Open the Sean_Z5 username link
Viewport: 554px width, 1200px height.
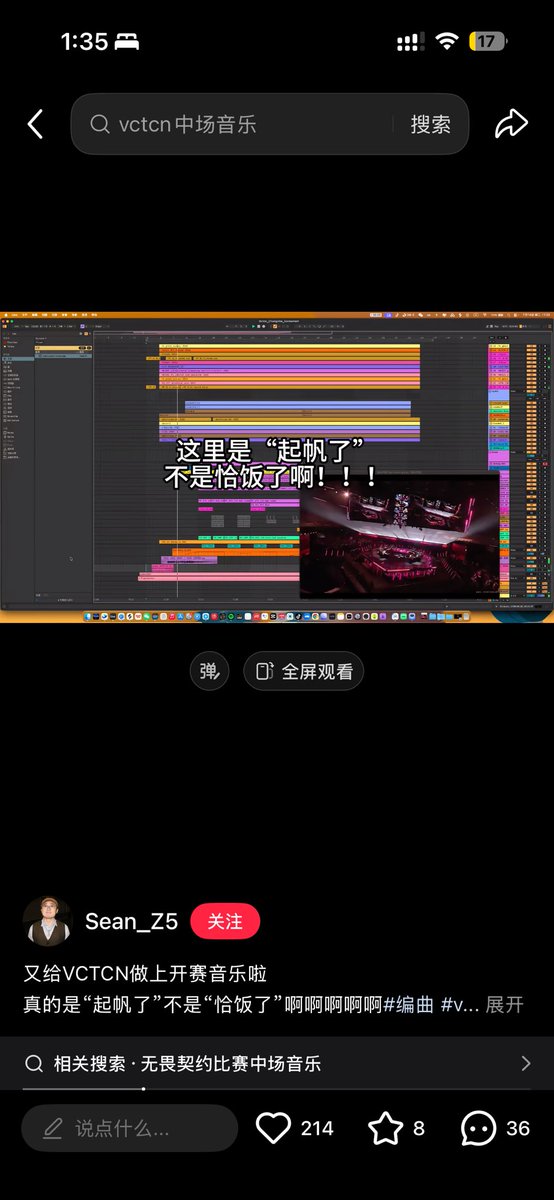pos(131,921)
